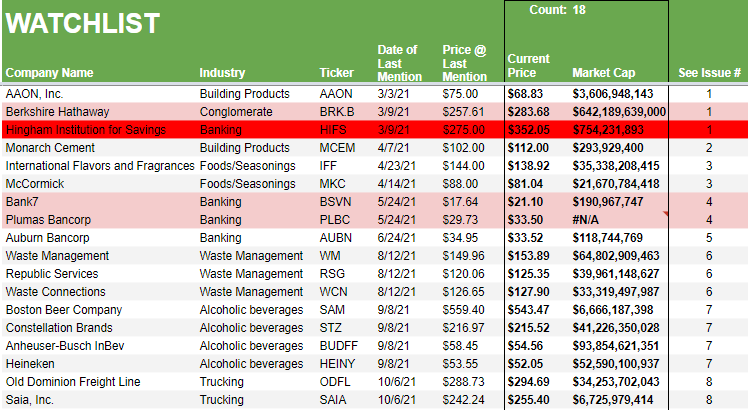Select the Bank7 company cell

[22, 202]
